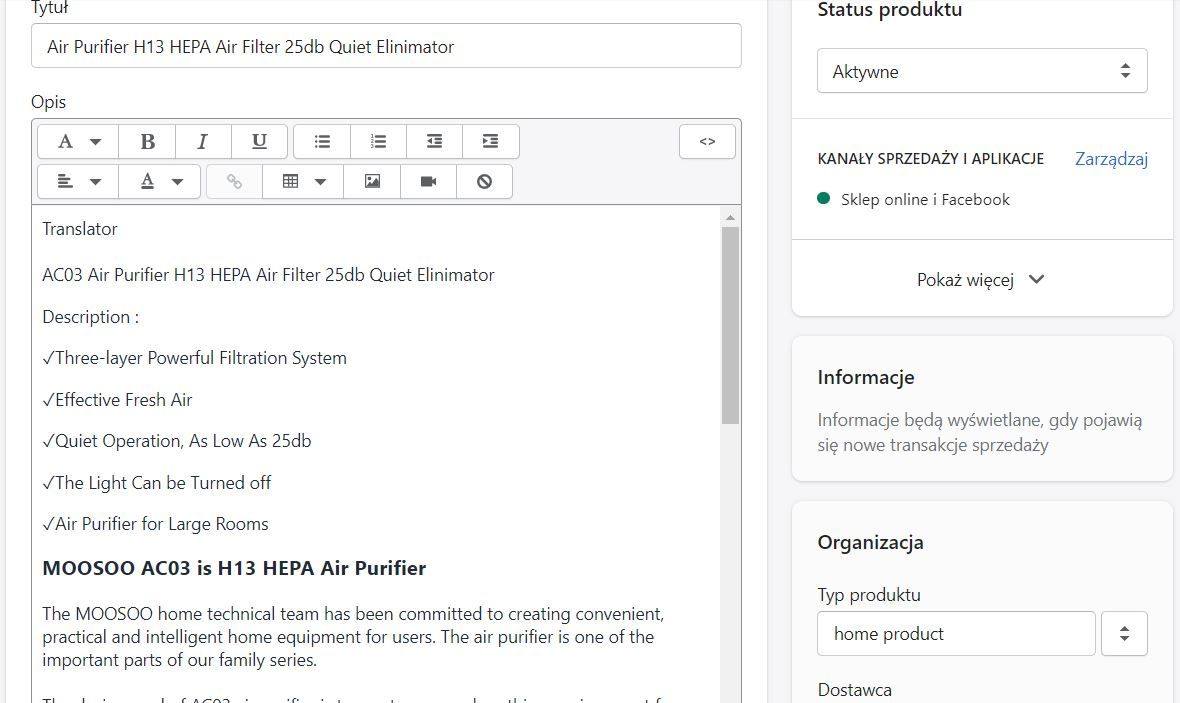Click 'Sklep online i Facebook' channel text

click(x=925, y=199)
